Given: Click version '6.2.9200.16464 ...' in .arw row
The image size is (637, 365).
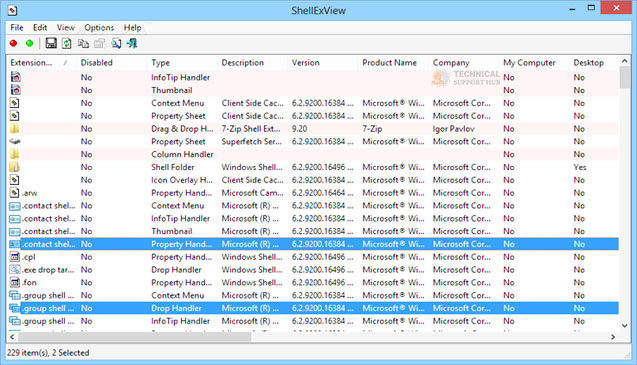Looking at the screenshot, I should (323, 193).
